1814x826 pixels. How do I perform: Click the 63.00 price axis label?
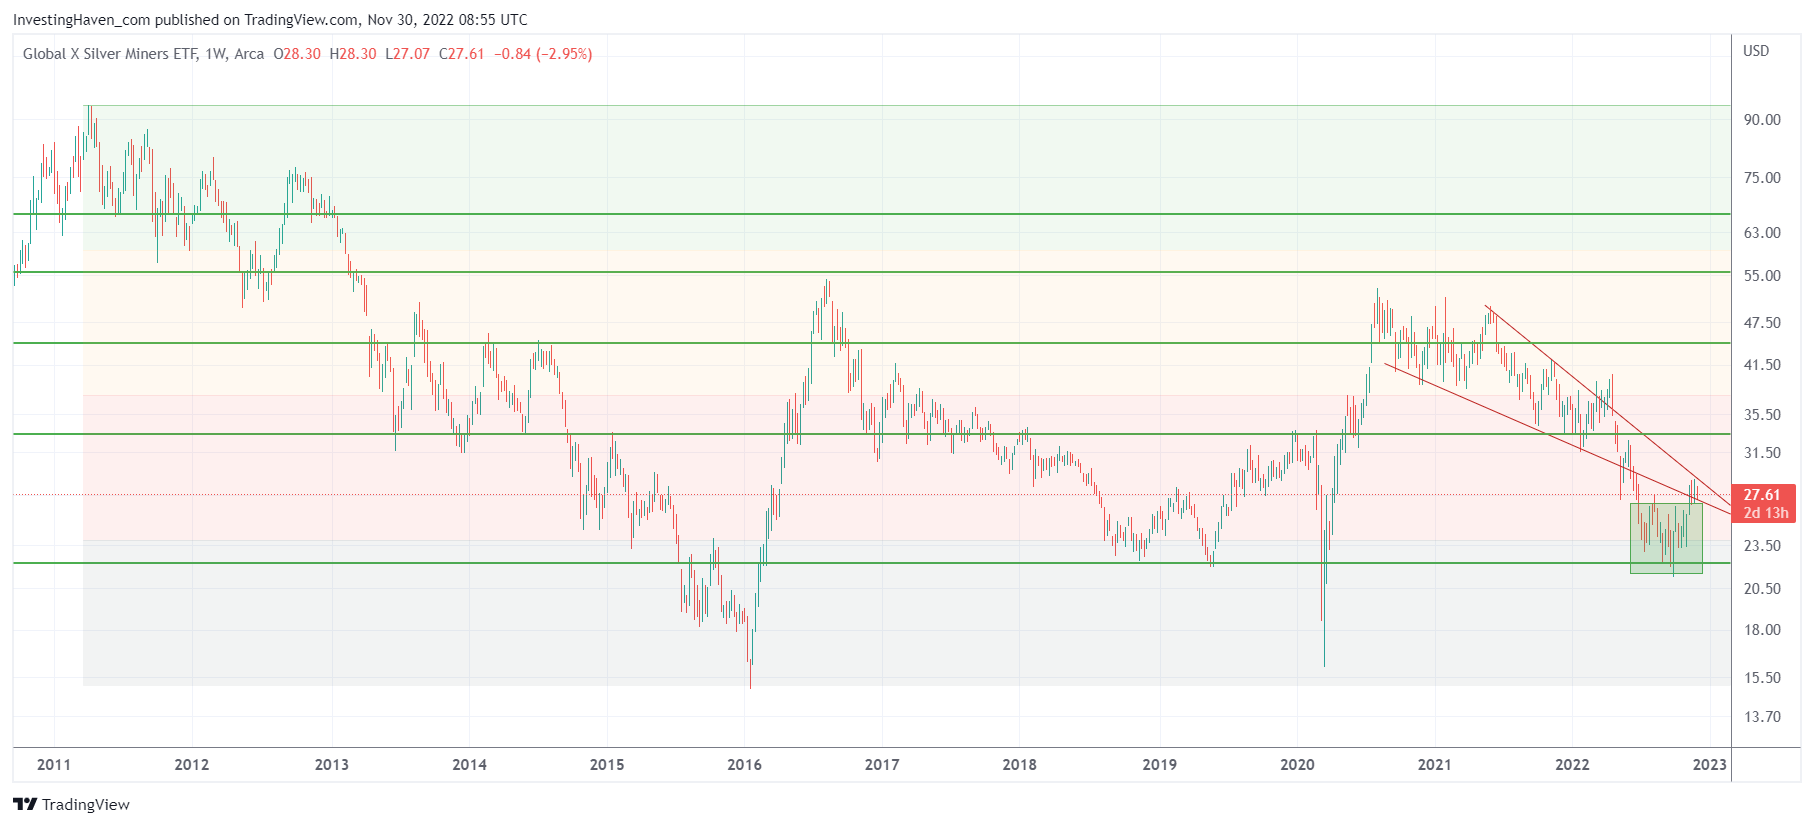click(x=1762, y=233)
